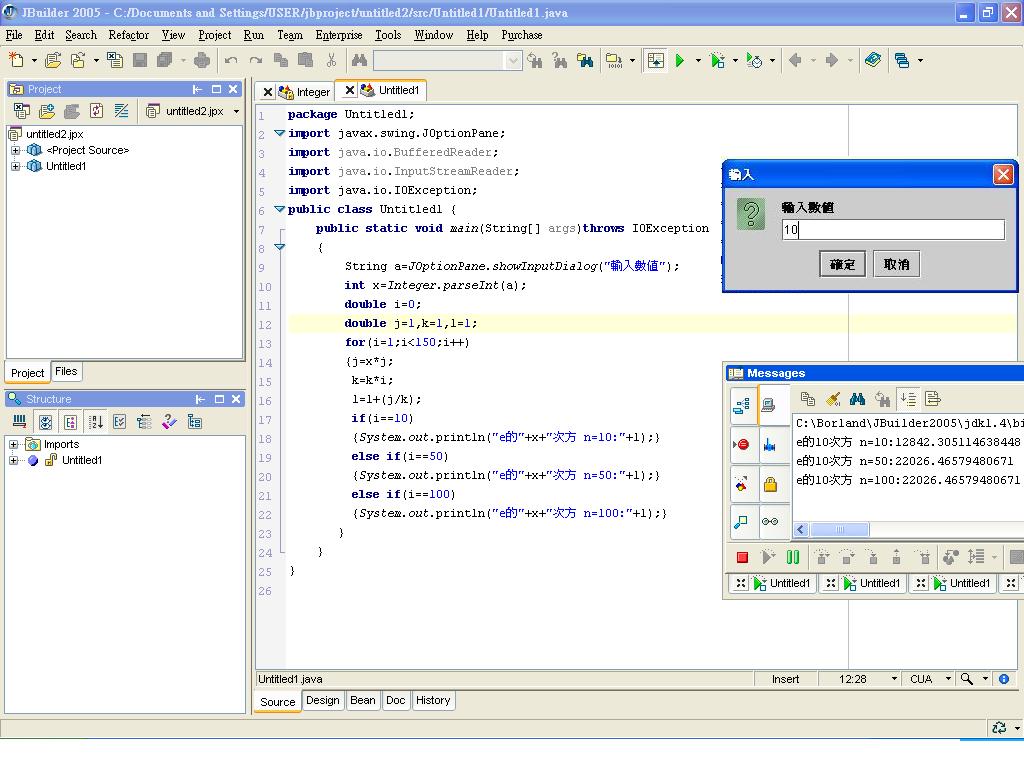Switch to the Design view tab
1024x768 pixels.
(x=323, y=700)
